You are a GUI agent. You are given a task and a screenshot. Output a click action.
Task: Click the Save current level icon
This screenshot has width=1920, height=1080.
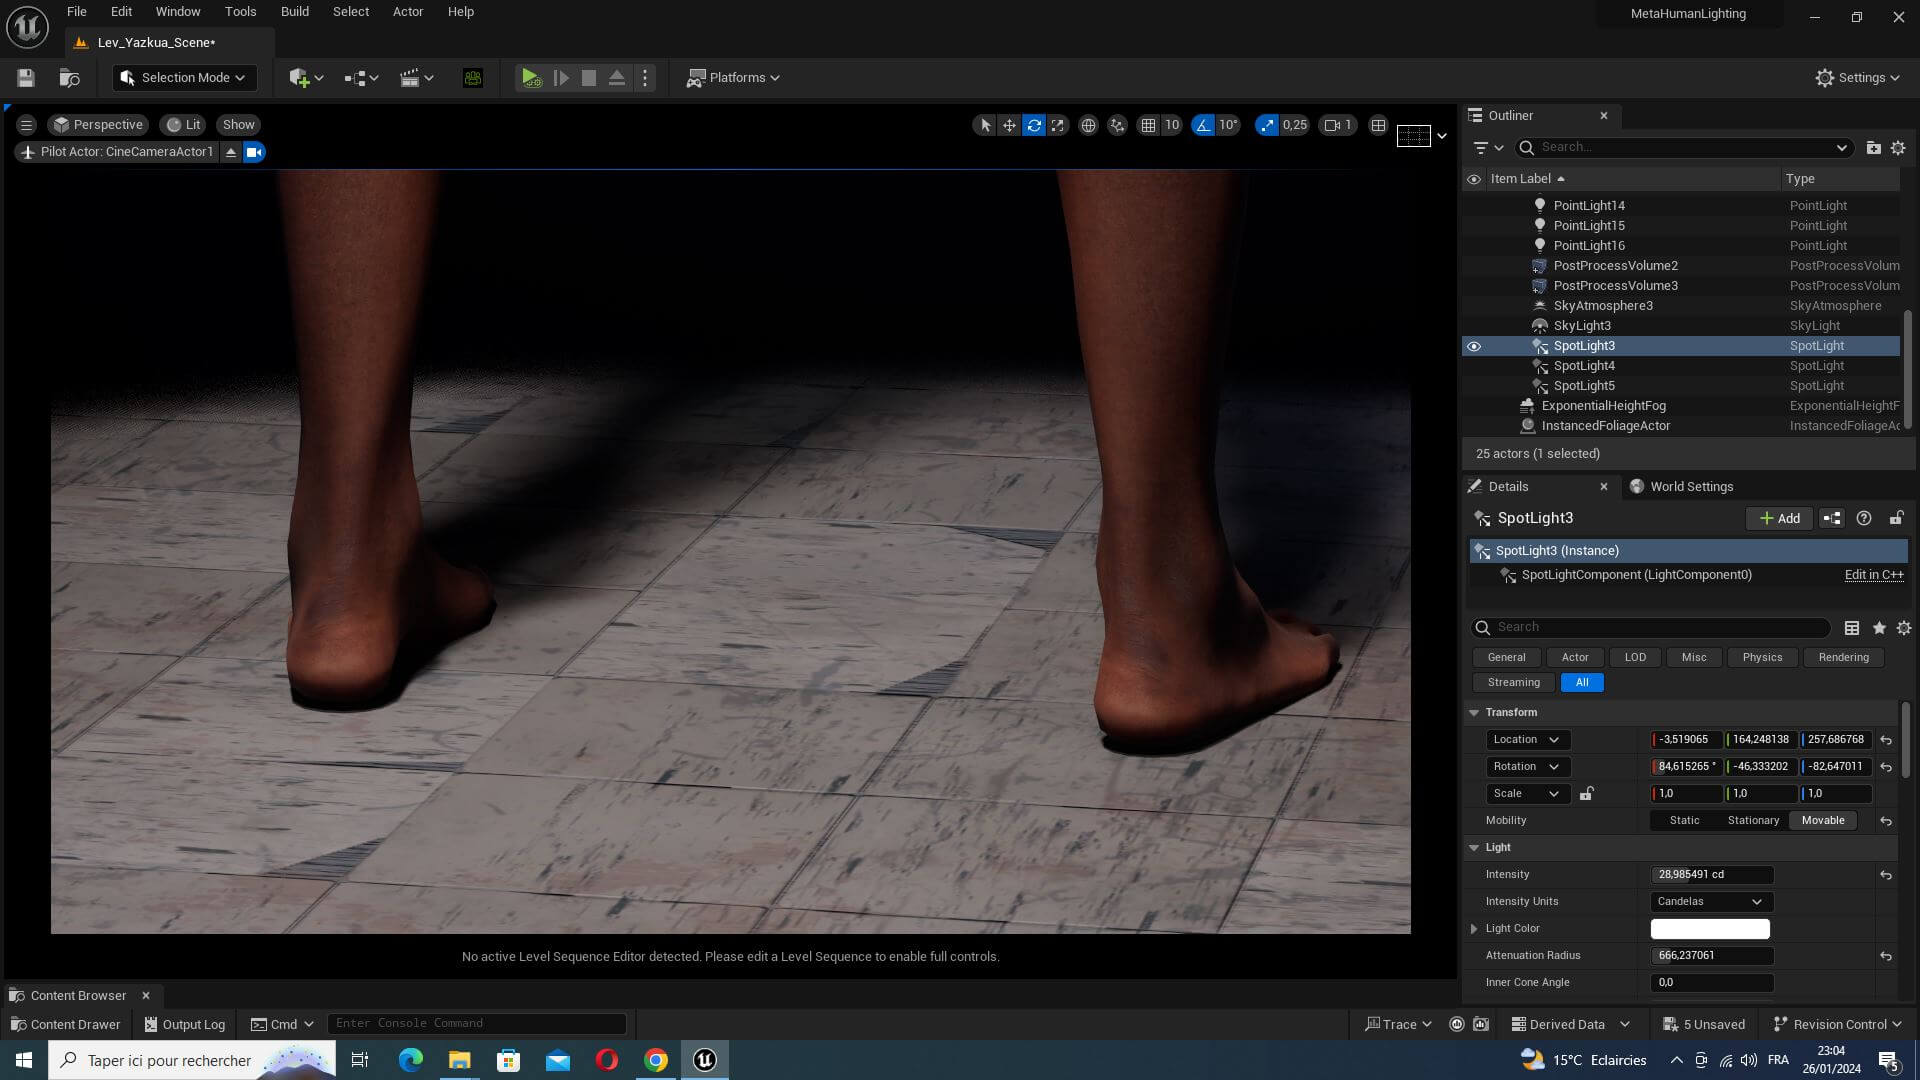[26, 78]
